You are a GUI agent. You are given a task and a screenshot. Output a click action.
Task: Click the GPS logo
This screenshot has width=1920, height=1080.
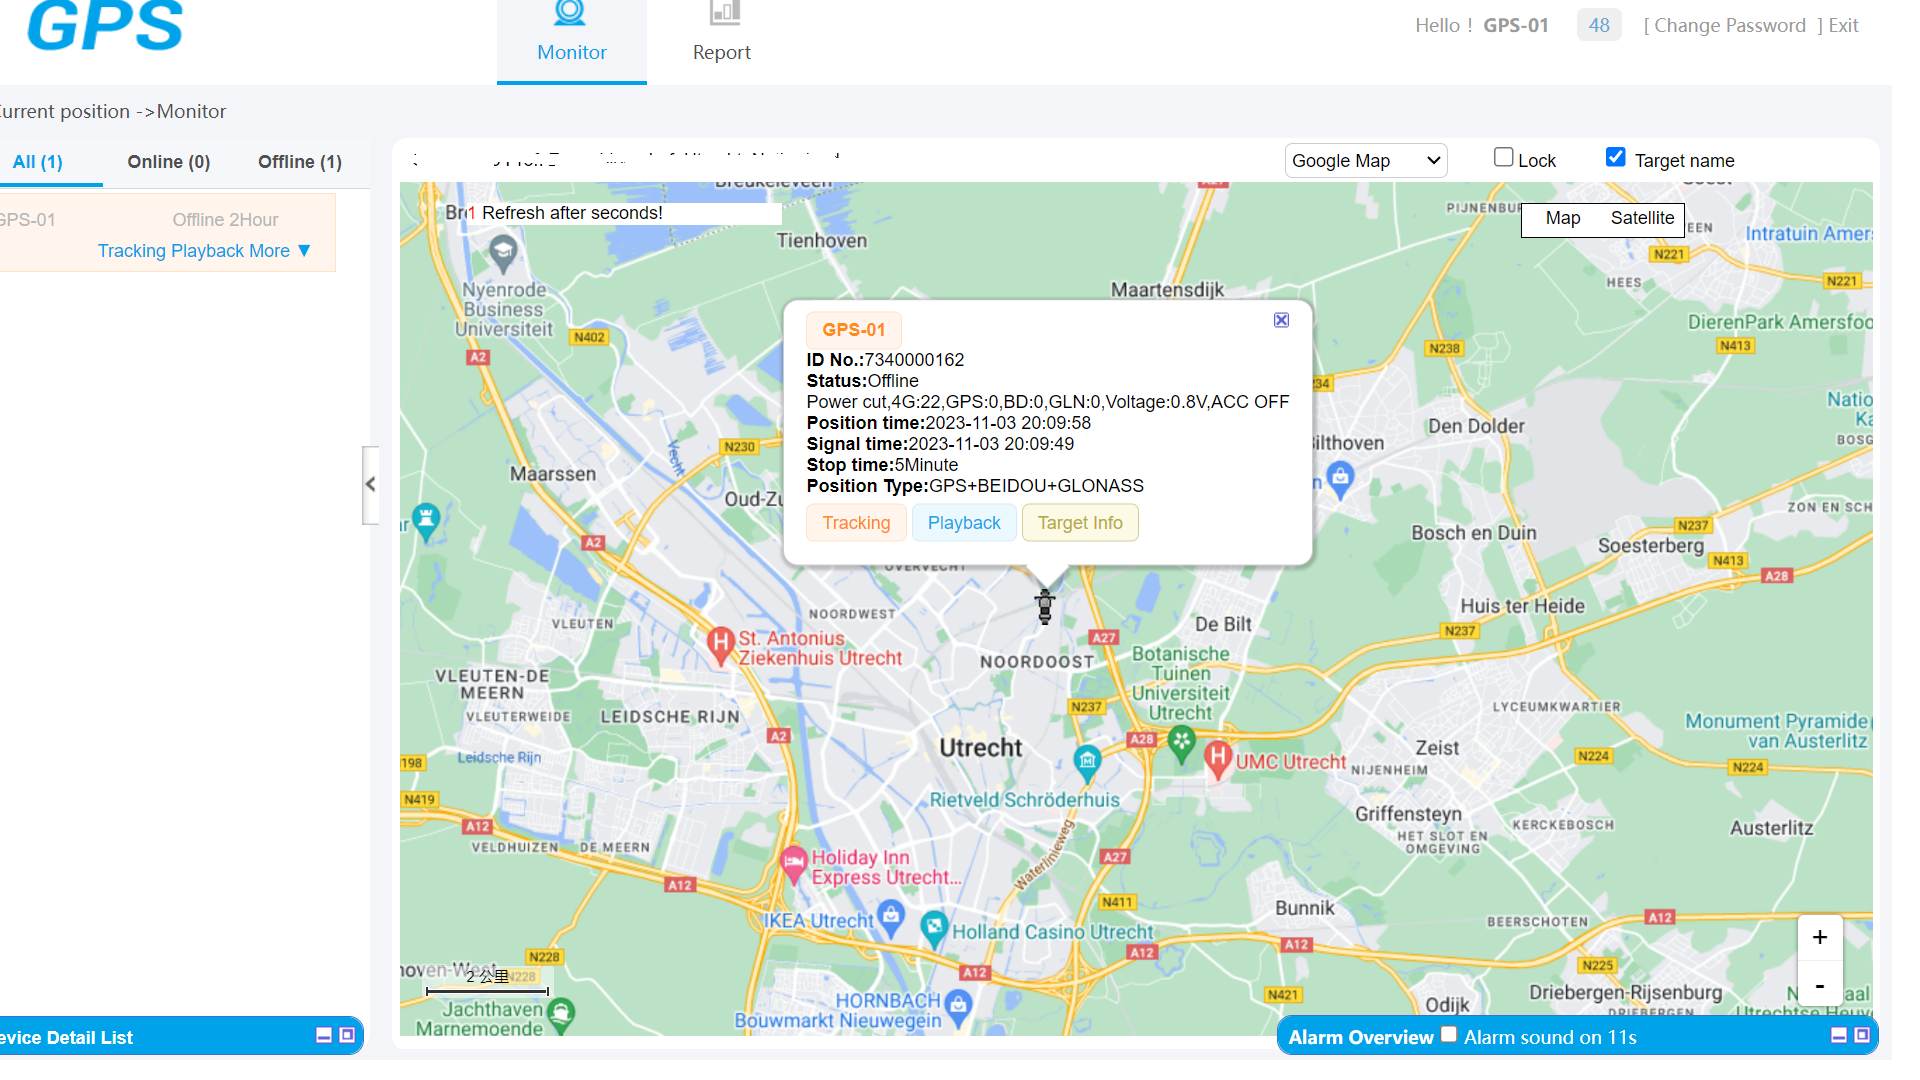(105, 26)
